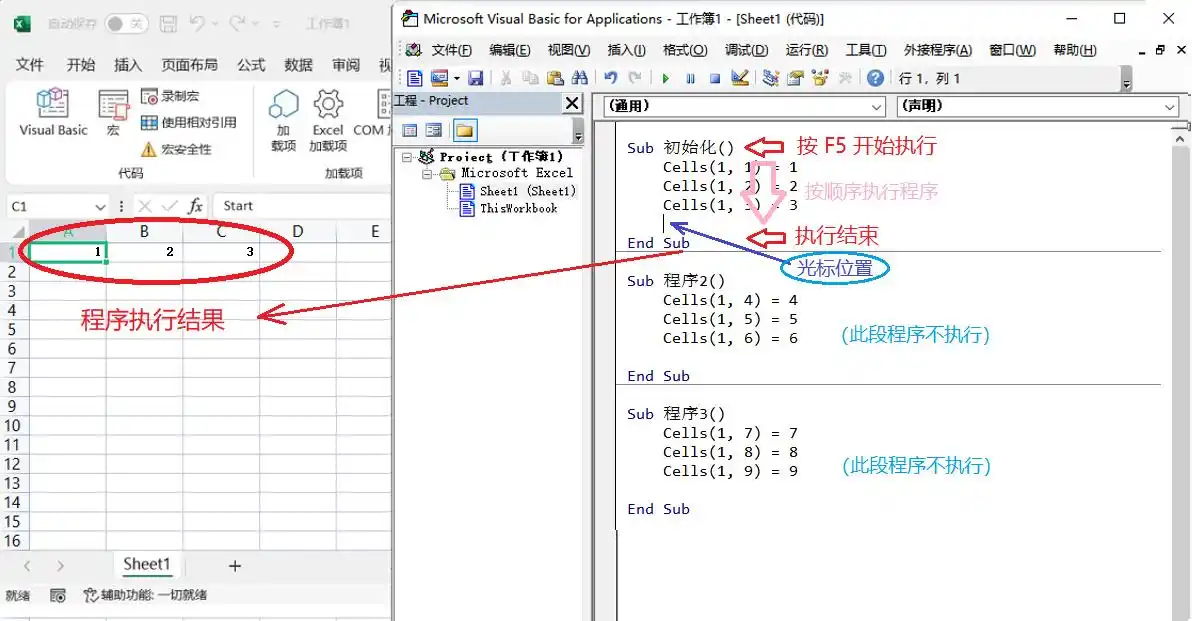Open the Visual Basic editor from the ribbon
The image size is (1192, 621).
53,111
